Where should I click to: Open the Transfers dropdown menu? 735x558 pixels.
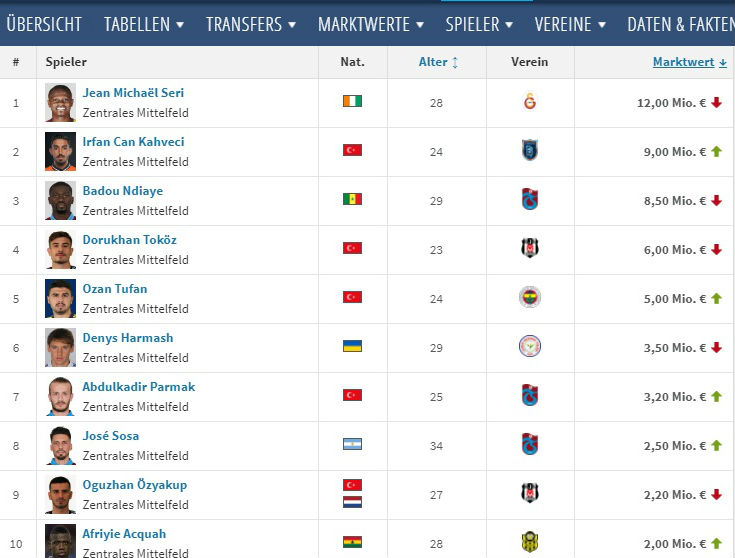coord(251,24)
